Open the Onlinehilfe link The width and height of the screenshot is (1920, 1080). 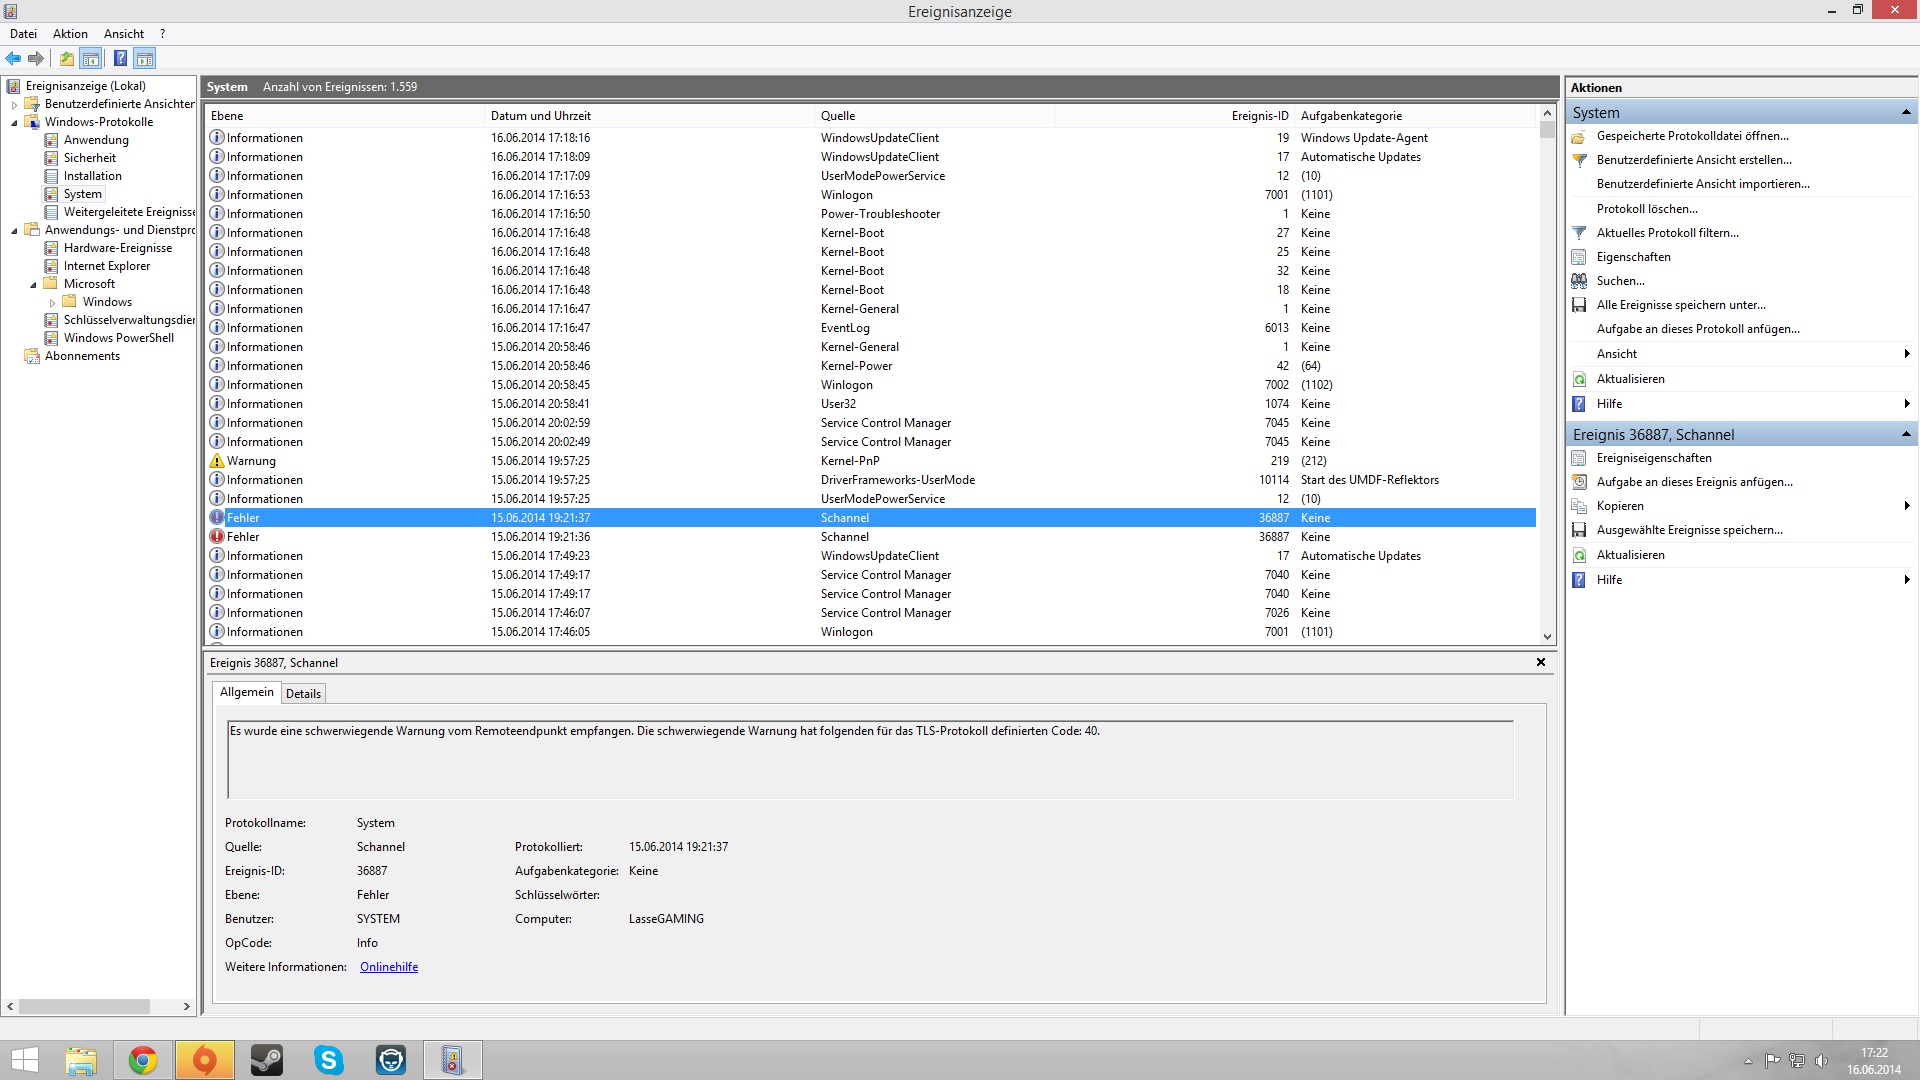389,967
